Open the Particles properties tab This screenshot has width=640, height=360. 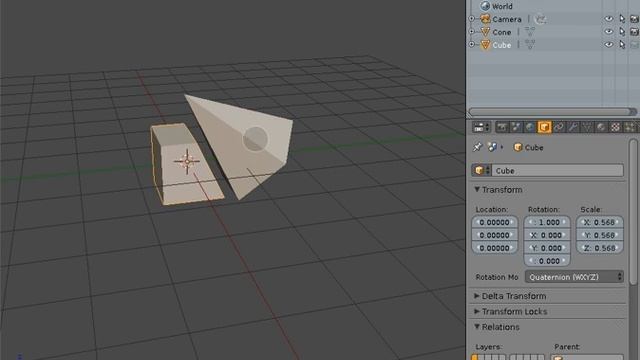pos(630,127)
